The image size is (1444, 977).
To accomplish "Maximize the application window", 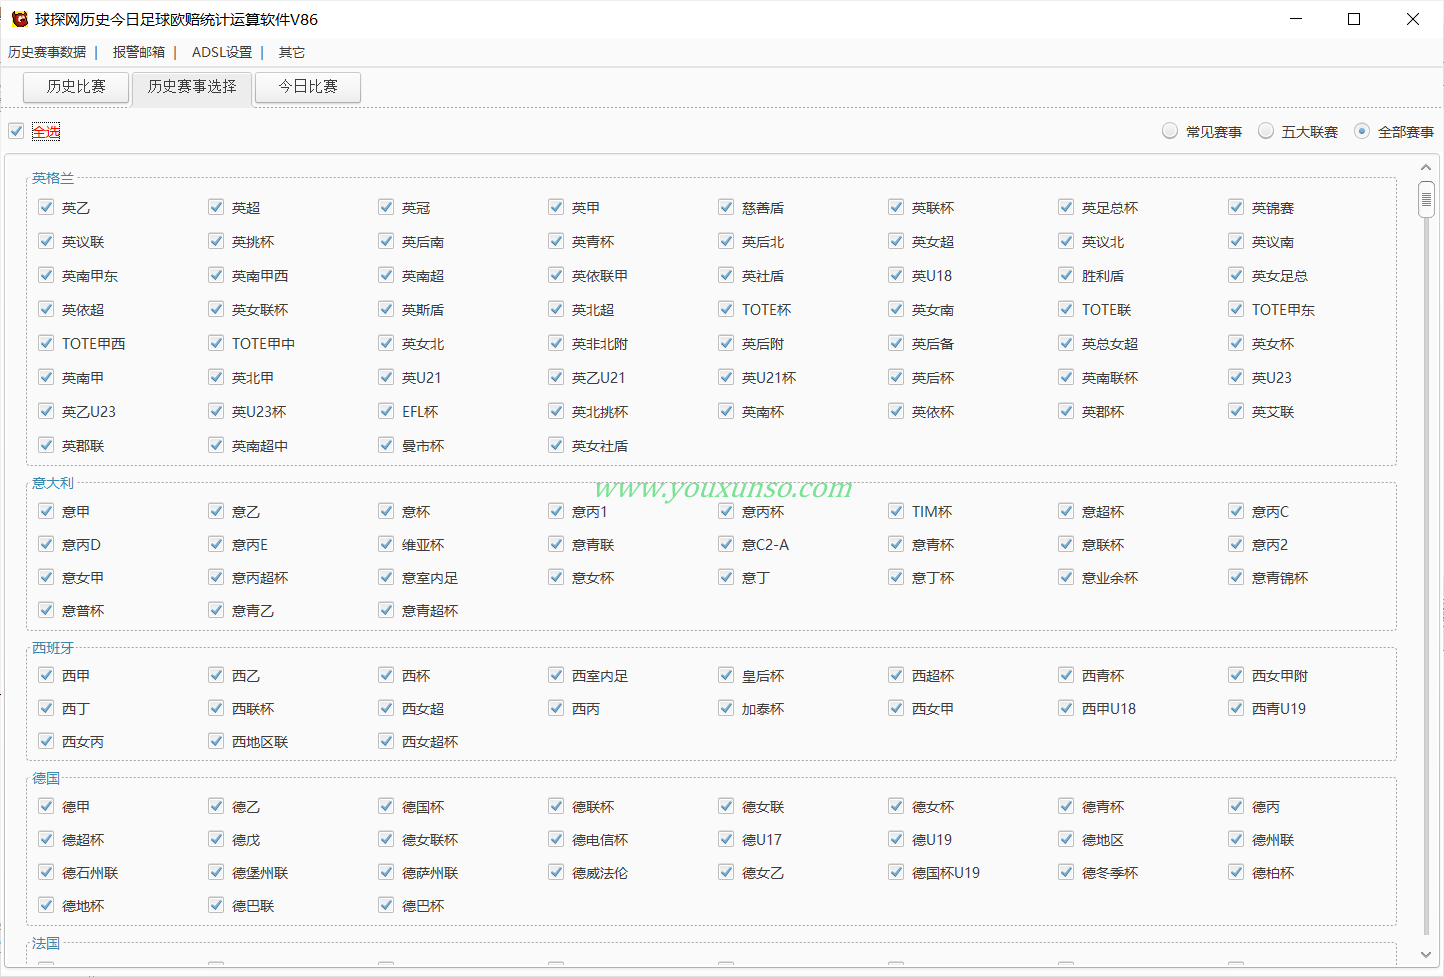I will pos(1354,19).
